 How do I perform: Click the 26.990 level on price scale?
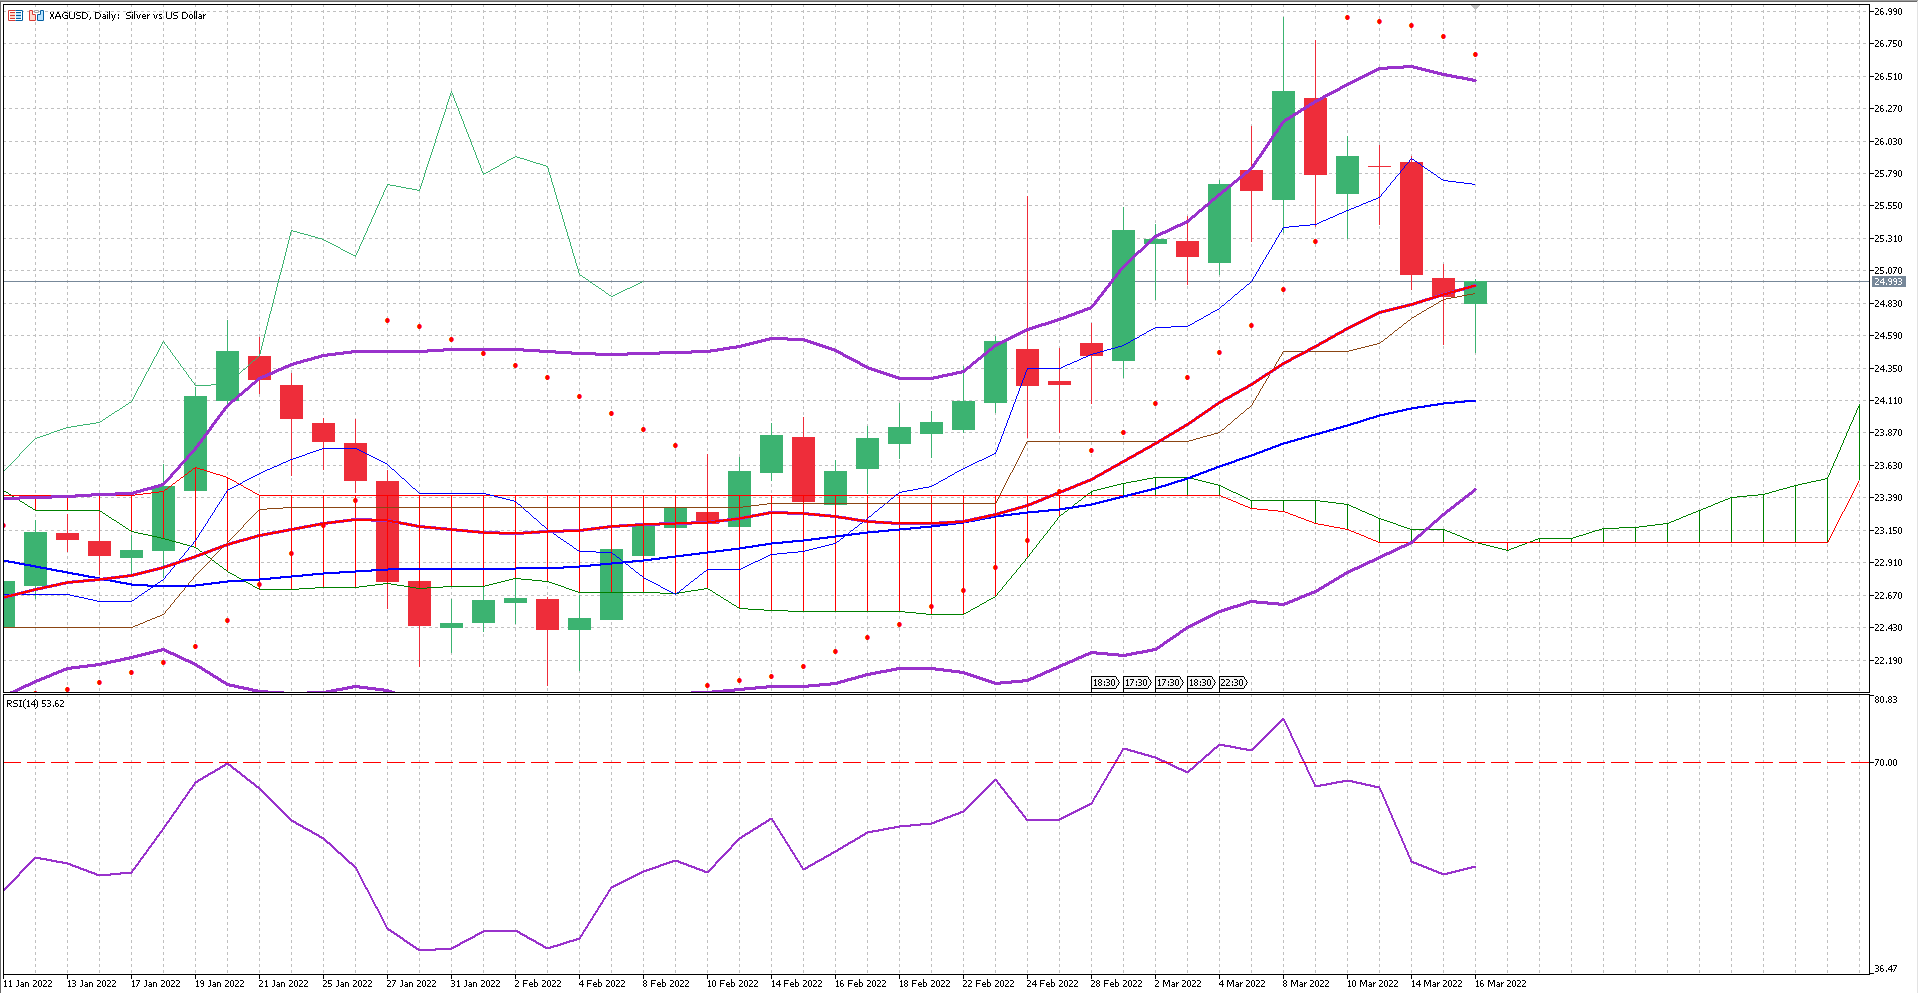(x=1888, y=12)
